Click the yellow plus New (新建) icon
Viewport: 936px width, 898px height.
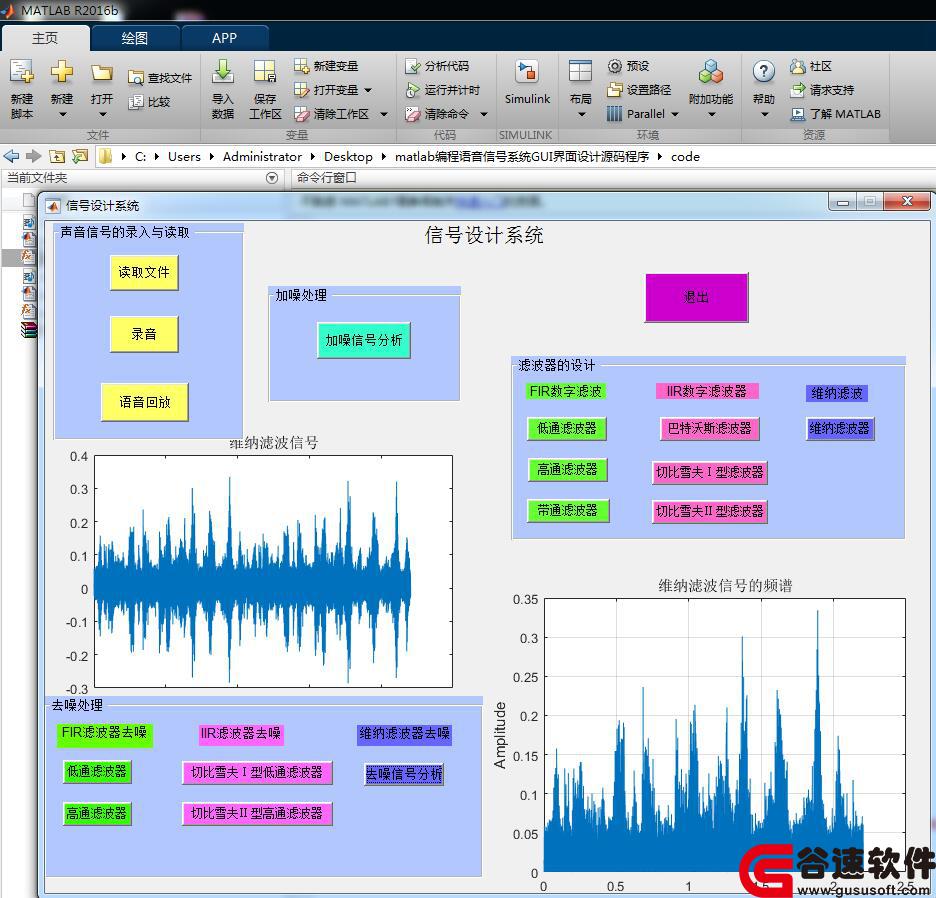point(61,72)
